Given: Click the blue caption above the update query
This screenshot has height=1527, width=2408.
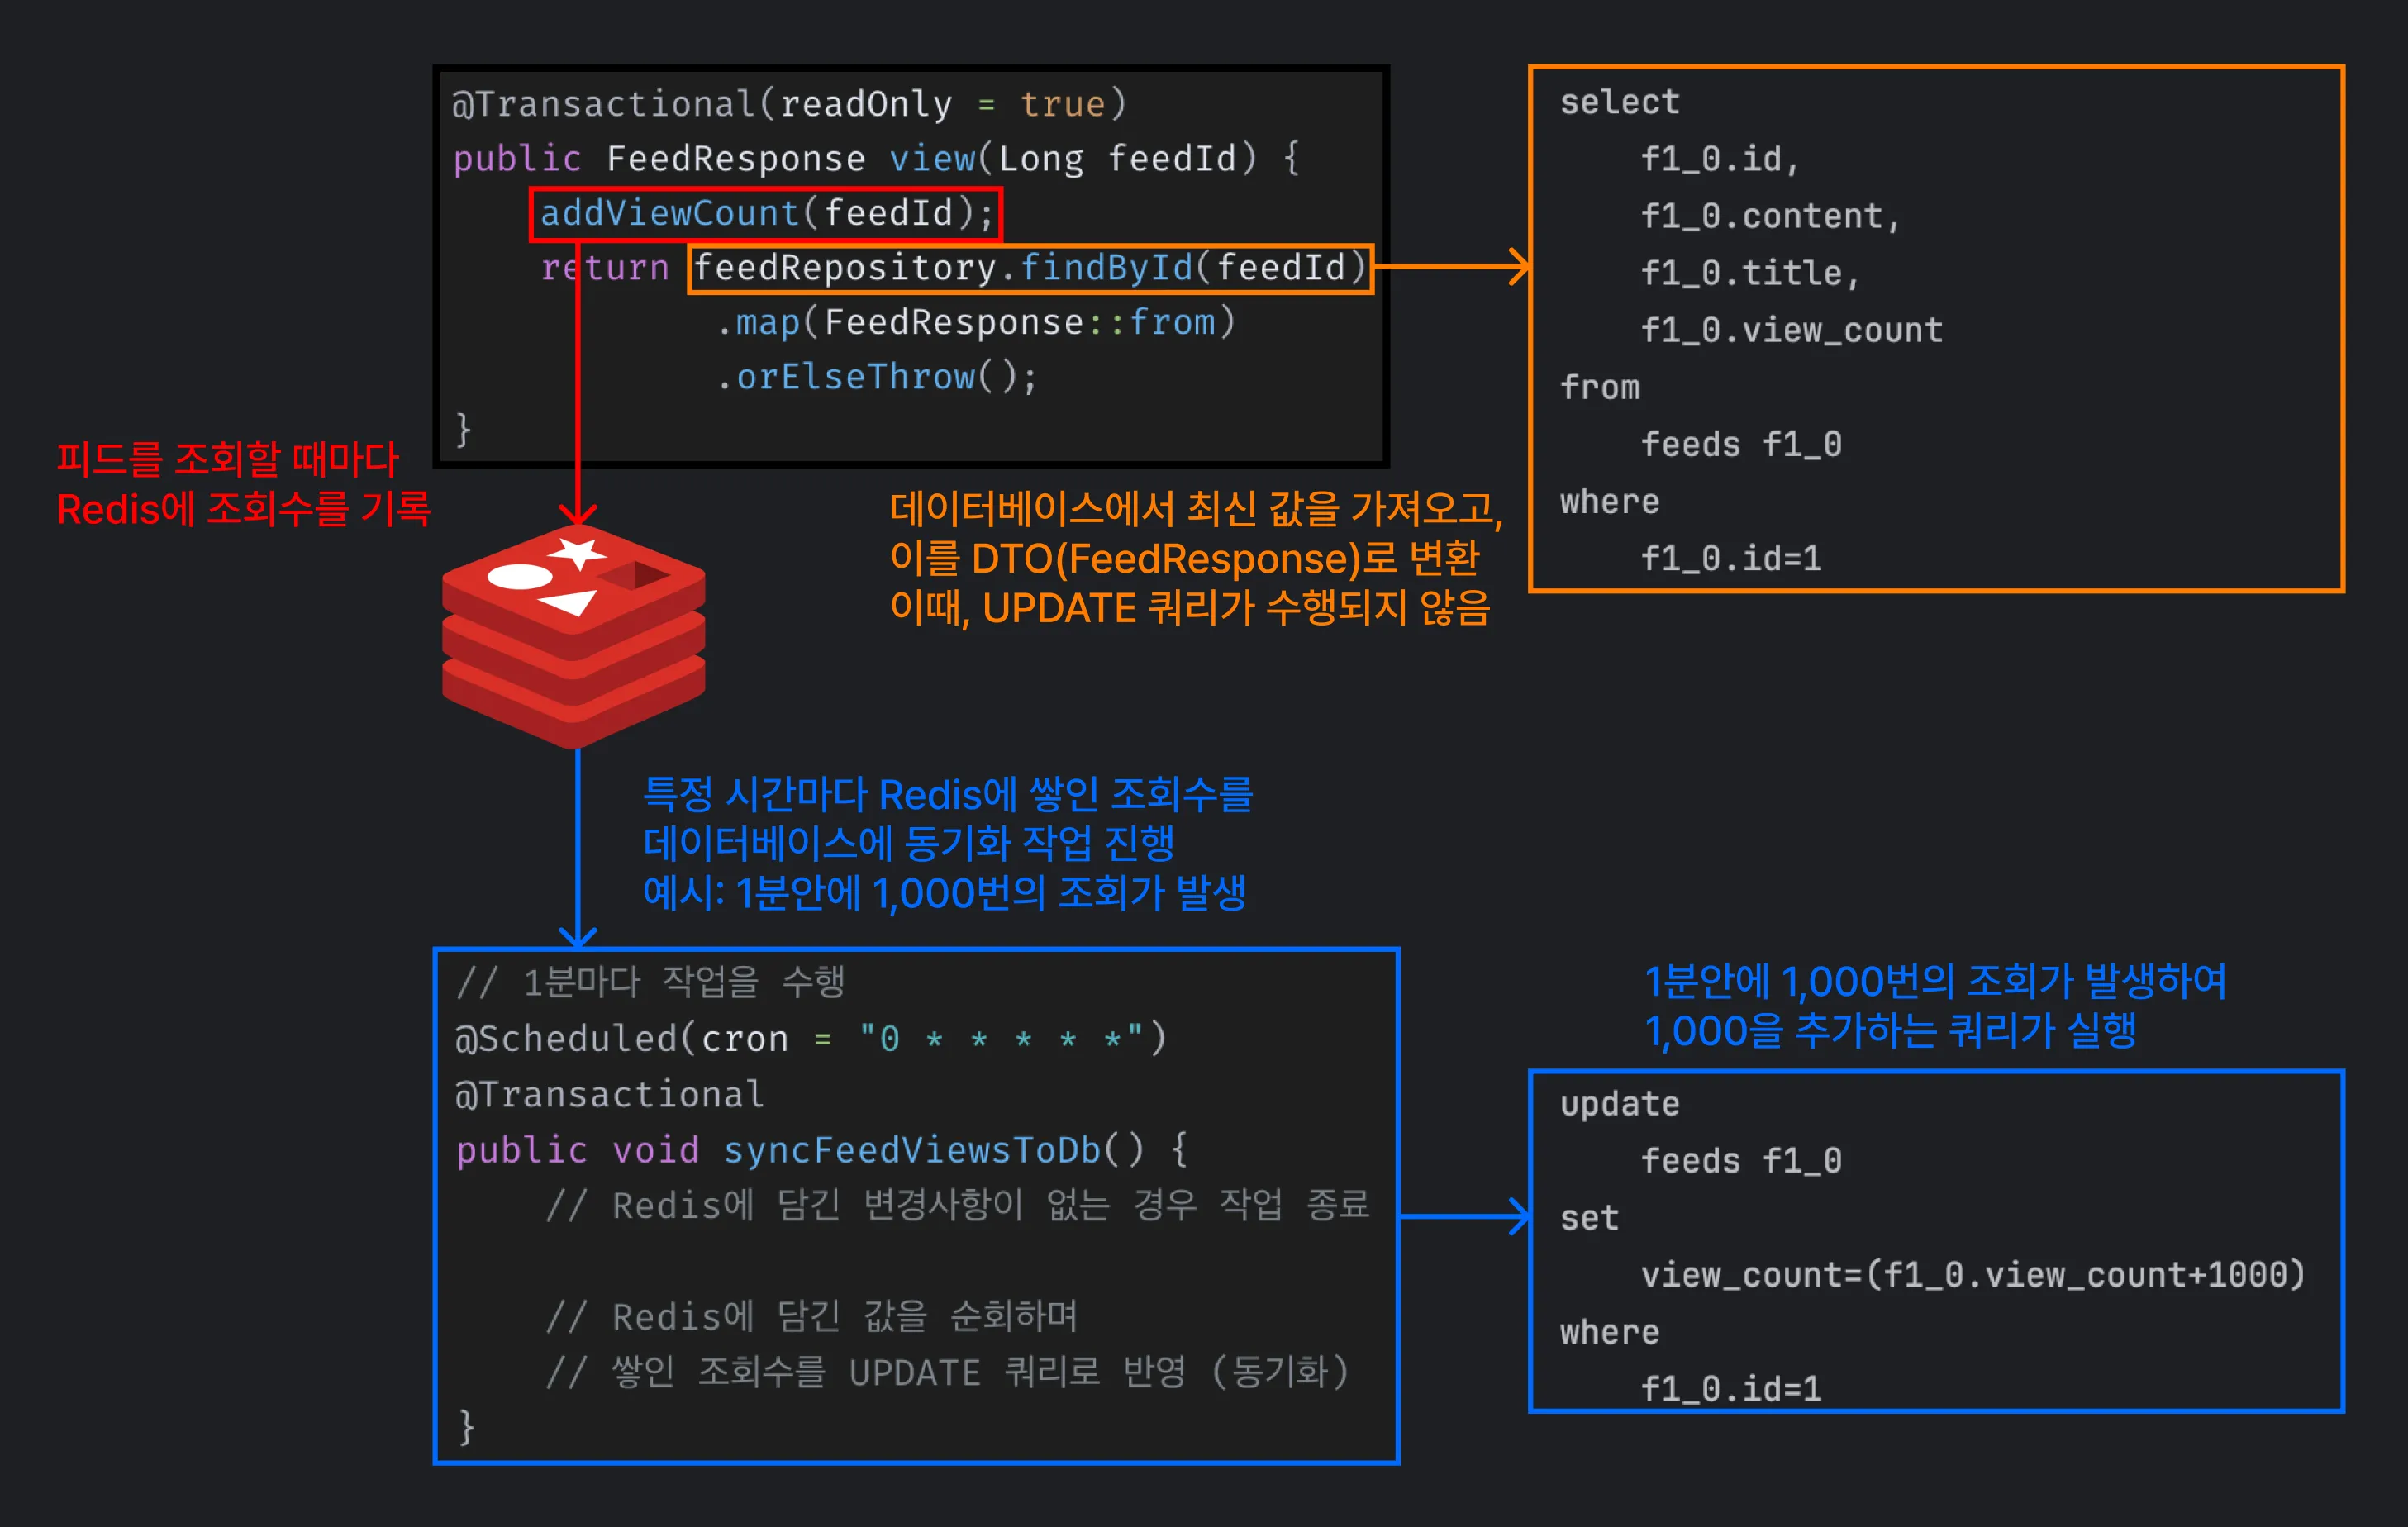Looking at the screenshot, I should 1935,1005.
